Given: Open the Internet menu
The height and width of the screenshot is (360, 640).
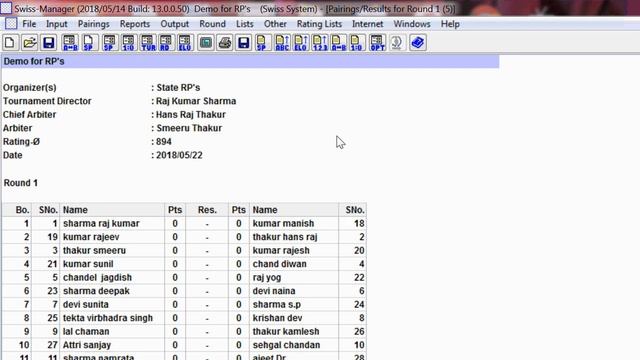Looking at the screenshot, I should [367, 24].
